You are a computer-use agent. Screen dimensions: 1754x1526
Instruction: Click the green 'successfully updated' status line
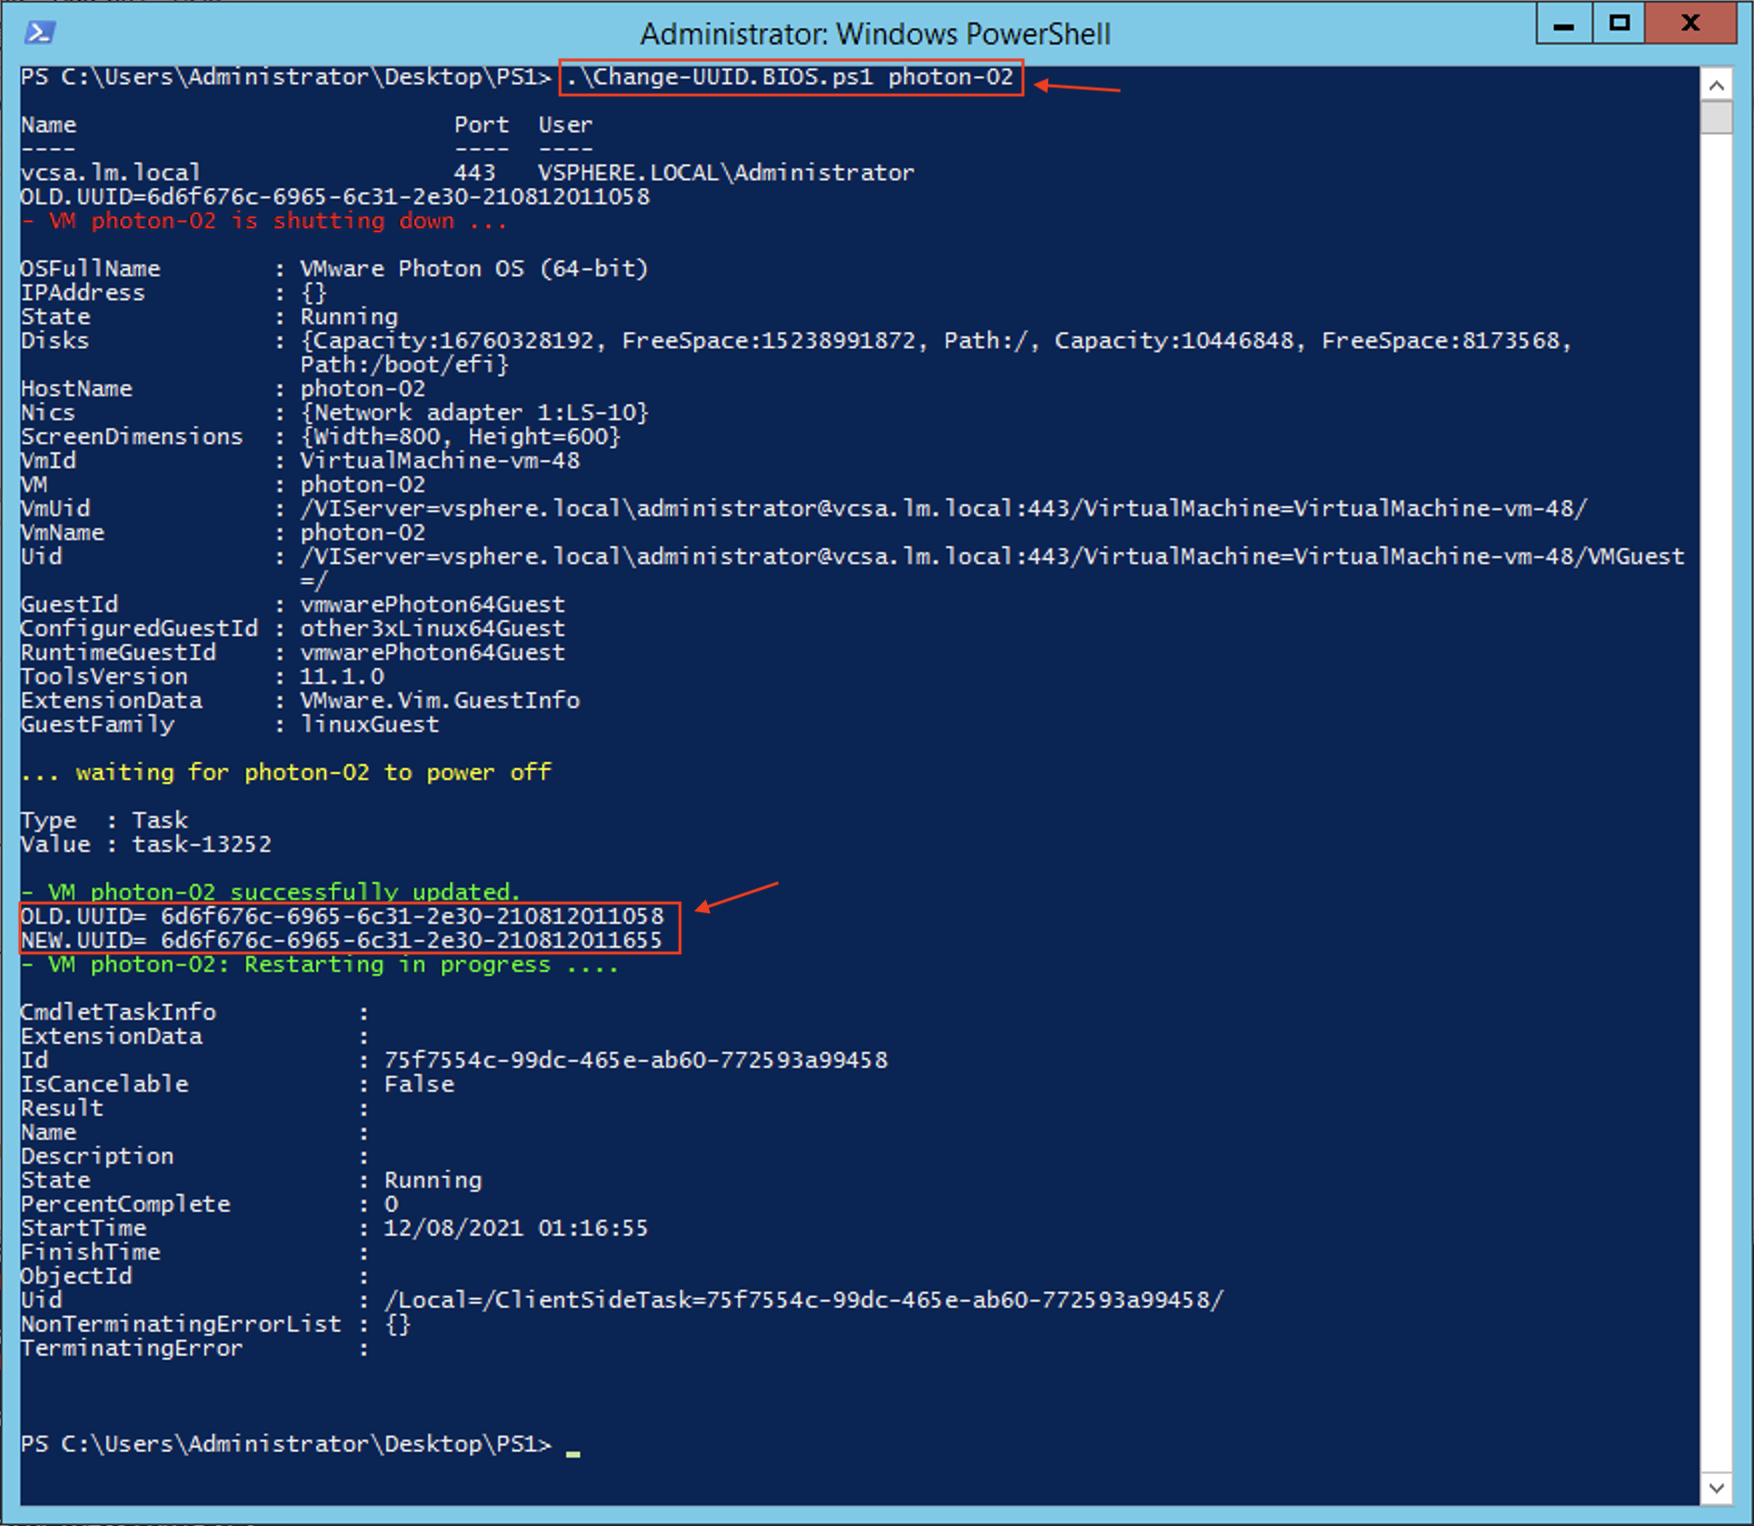(270, 892)
